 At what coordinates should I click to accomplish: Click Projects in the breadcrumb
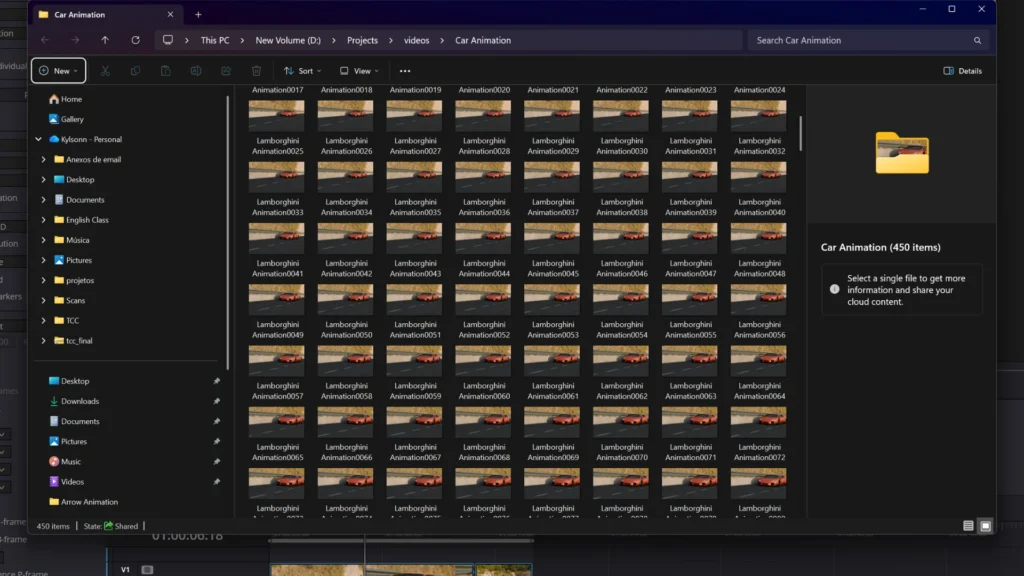click(x=362, y=40)
